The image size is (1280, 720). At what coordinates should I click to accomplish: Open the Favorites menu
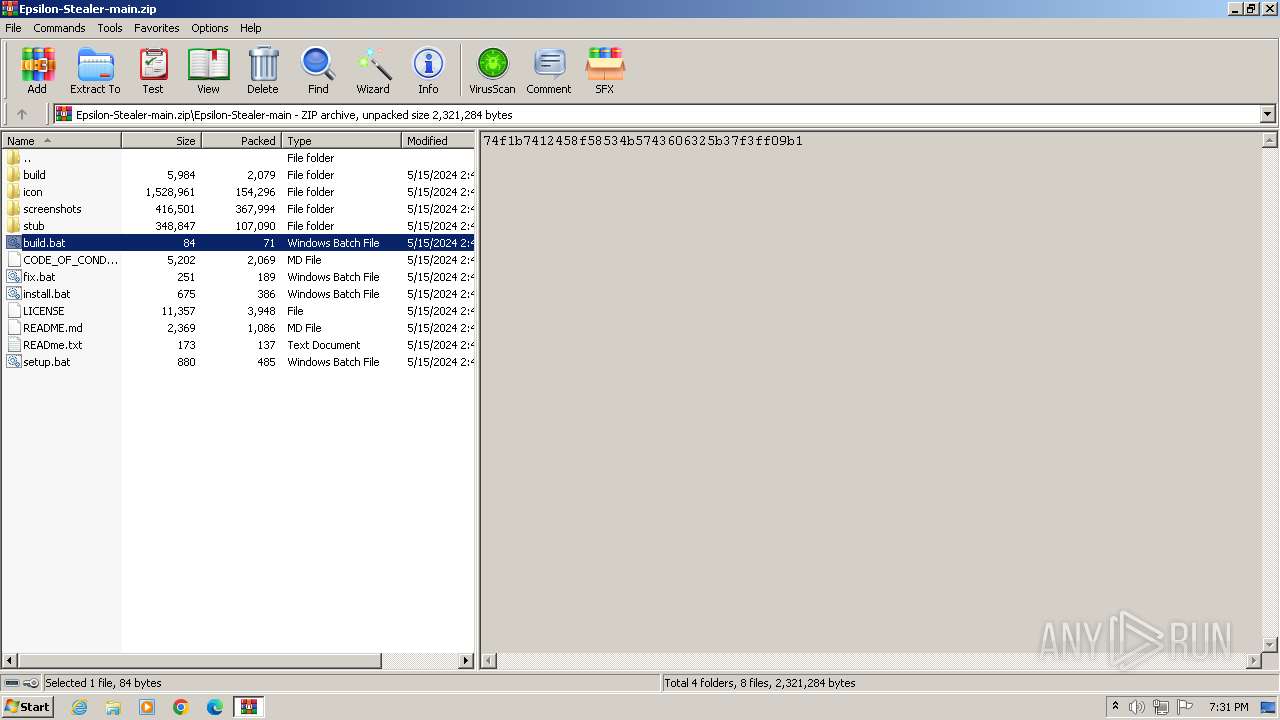click(157, 28)
